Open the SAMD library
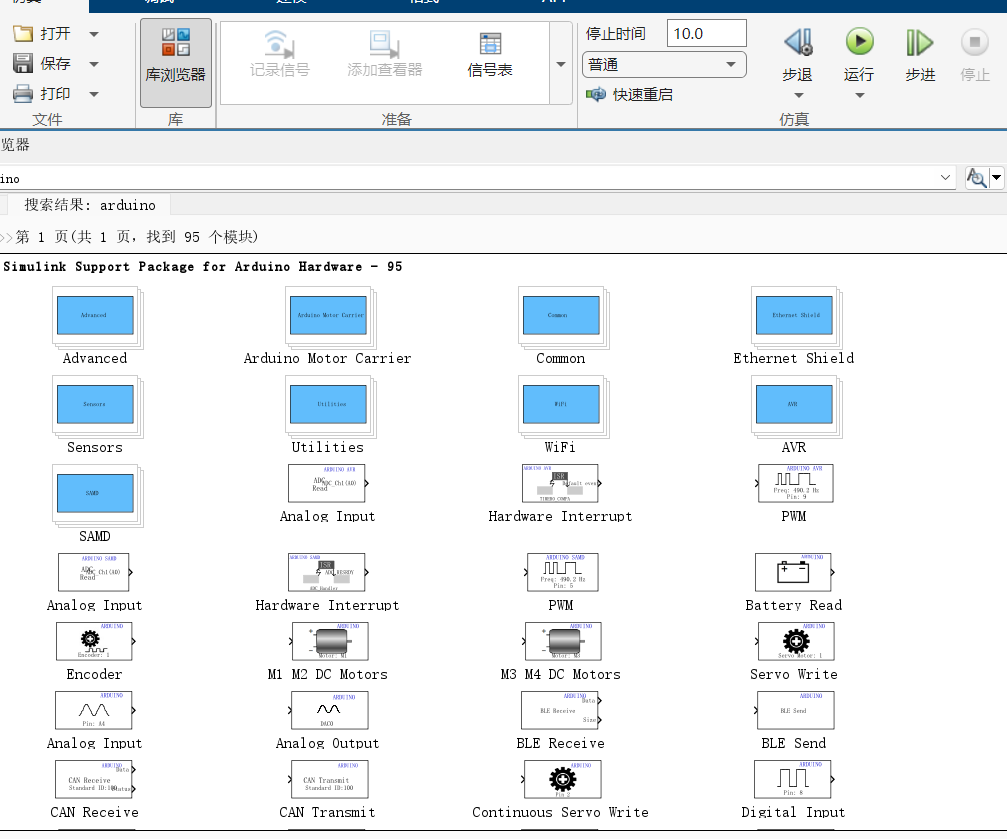The image size is (1007, 839). point(96,504)
